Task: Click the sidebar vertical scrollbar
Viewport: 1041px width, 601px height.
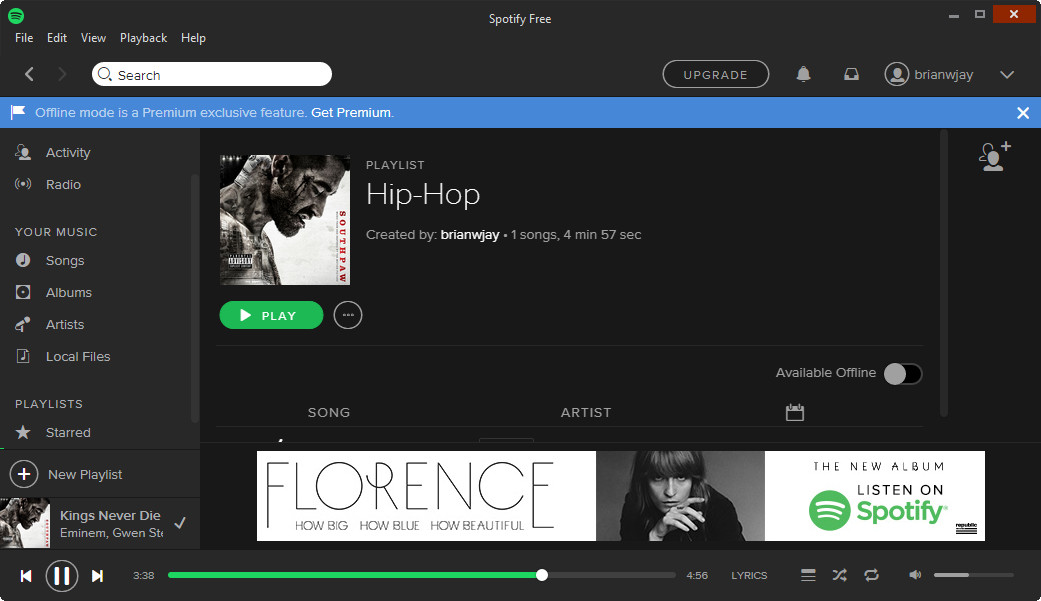Action: pos(195,298)
